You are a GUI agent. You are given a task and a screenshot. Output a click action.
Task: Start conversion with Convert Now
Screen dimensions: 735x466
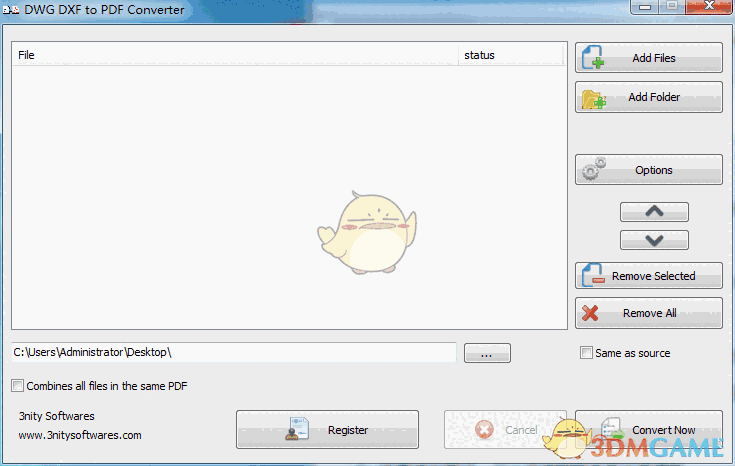pos(649,429)
